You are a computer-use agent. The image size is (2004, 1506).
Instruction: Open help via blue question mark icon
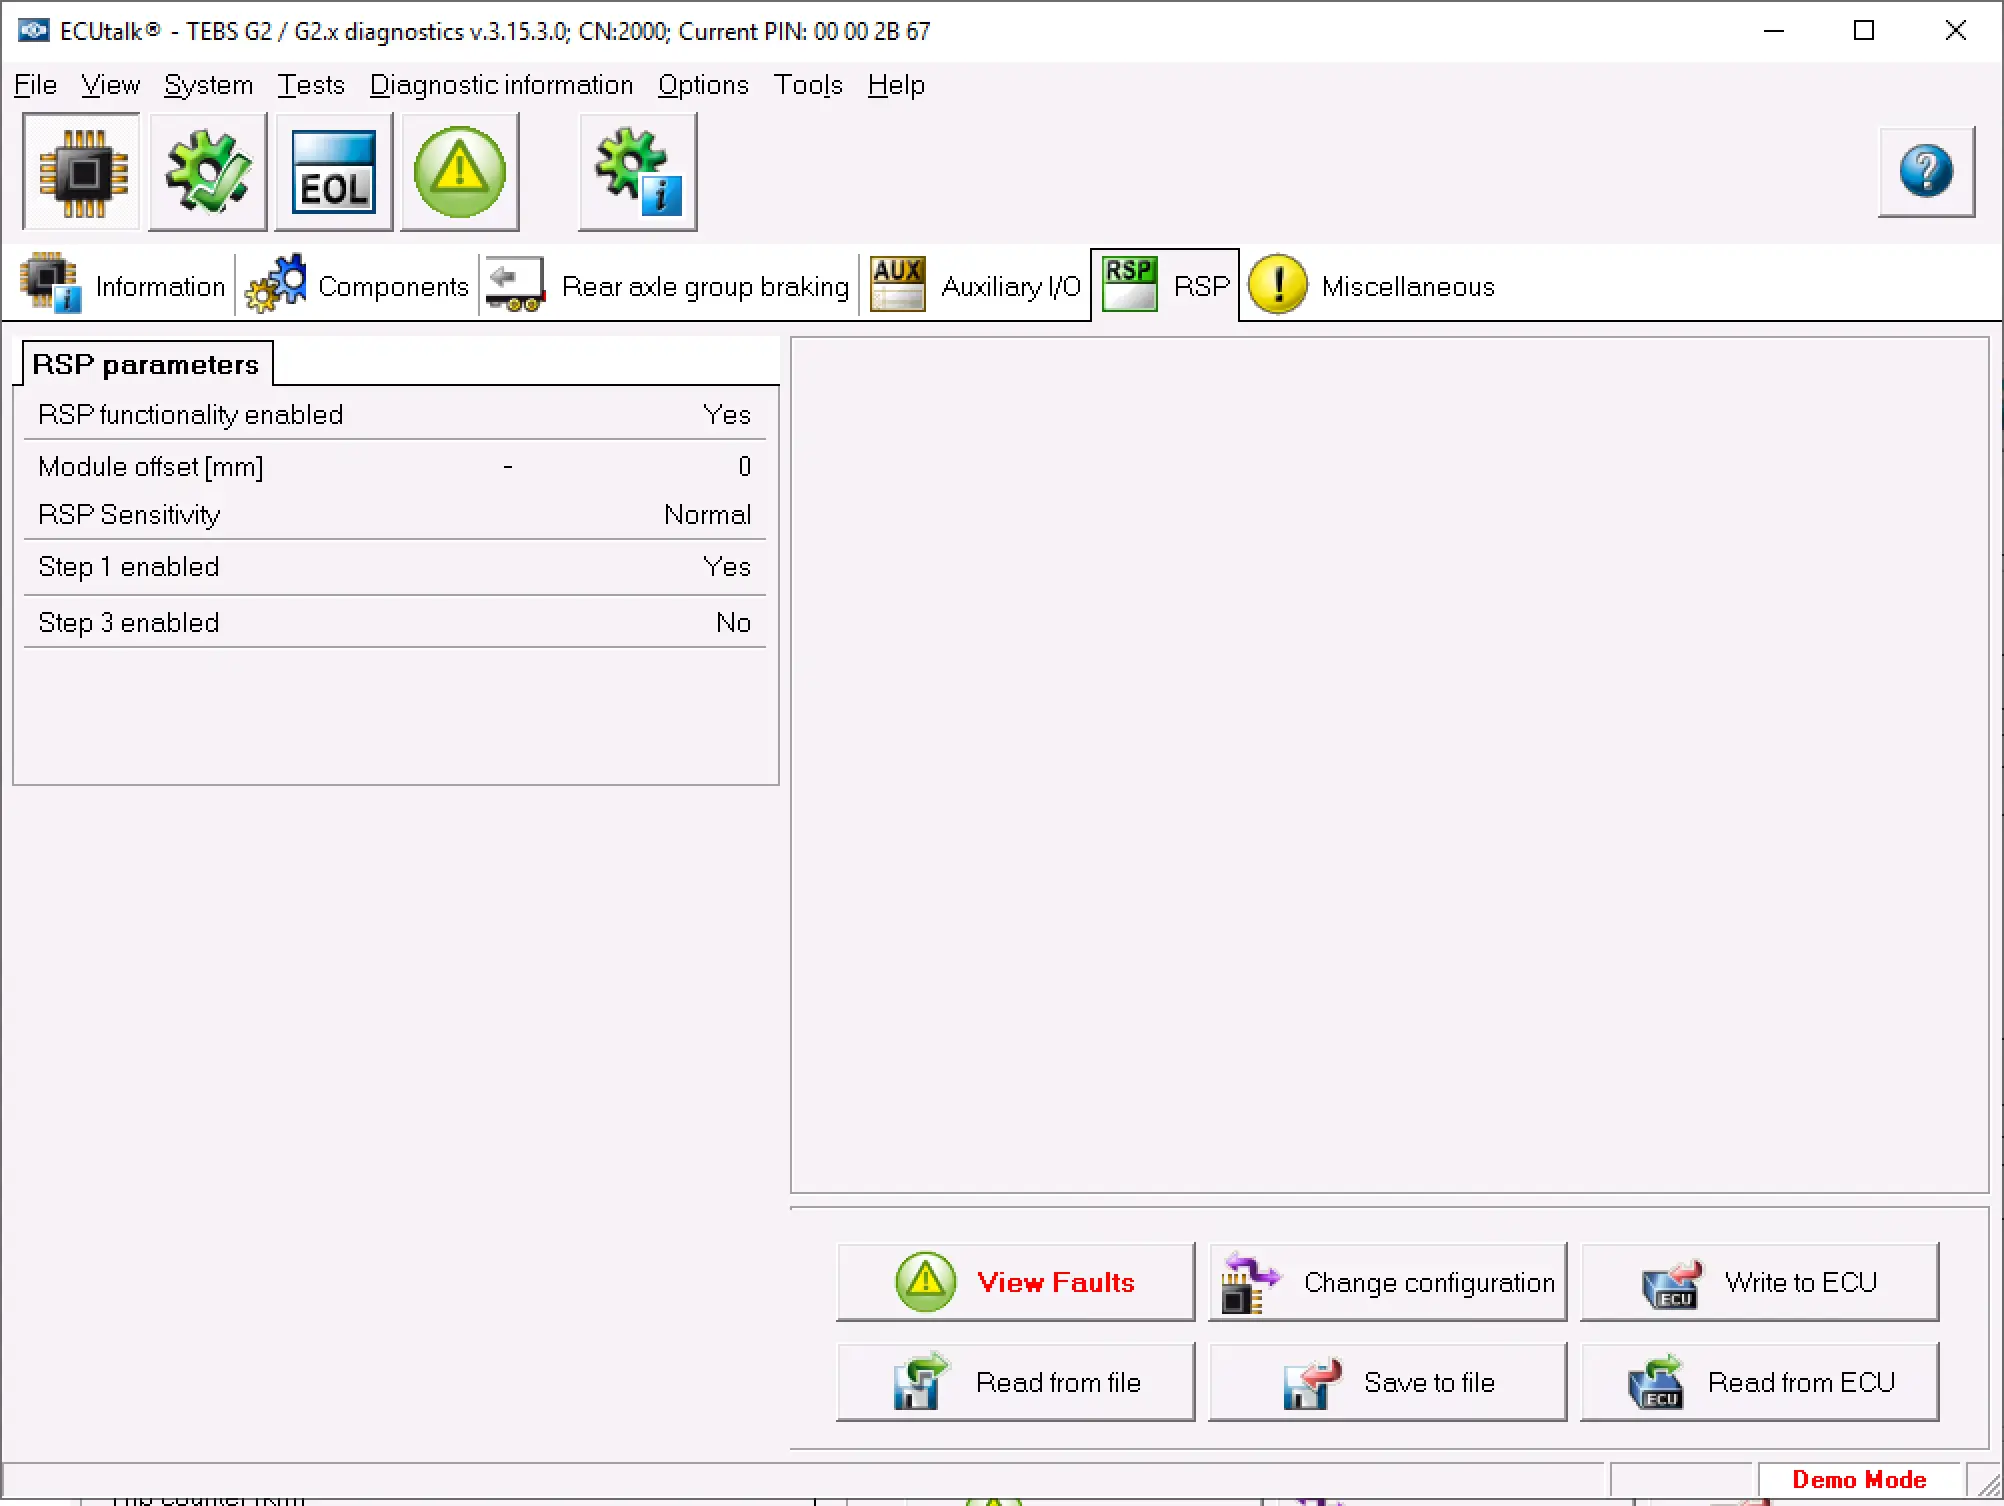pos(1926,172)
